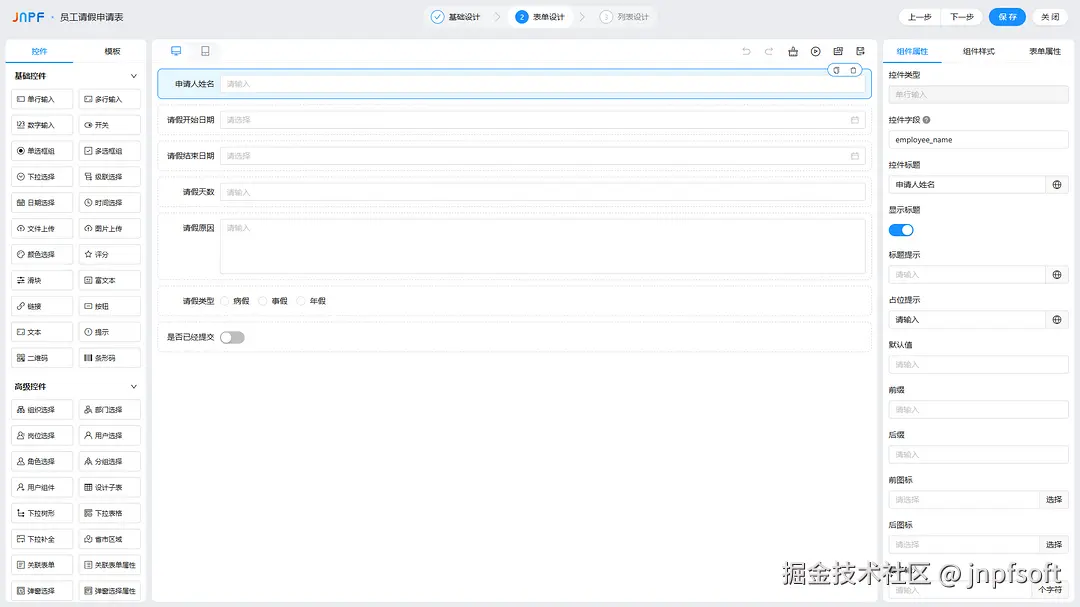The height and width of the screenshot is (607, 1080).
Task: Add the 用户选择 advanced control
Action: [x=110, y=435]
